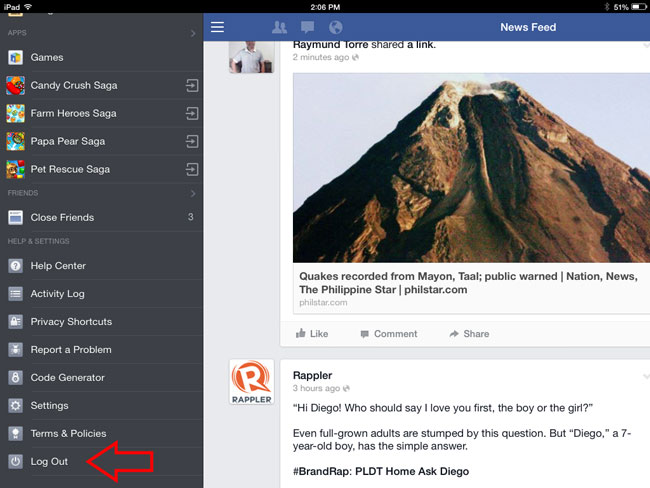Viewport: 650px width, 488px height.
Task: Open the Mayon volcano image
Action: [x=471, y=168]
